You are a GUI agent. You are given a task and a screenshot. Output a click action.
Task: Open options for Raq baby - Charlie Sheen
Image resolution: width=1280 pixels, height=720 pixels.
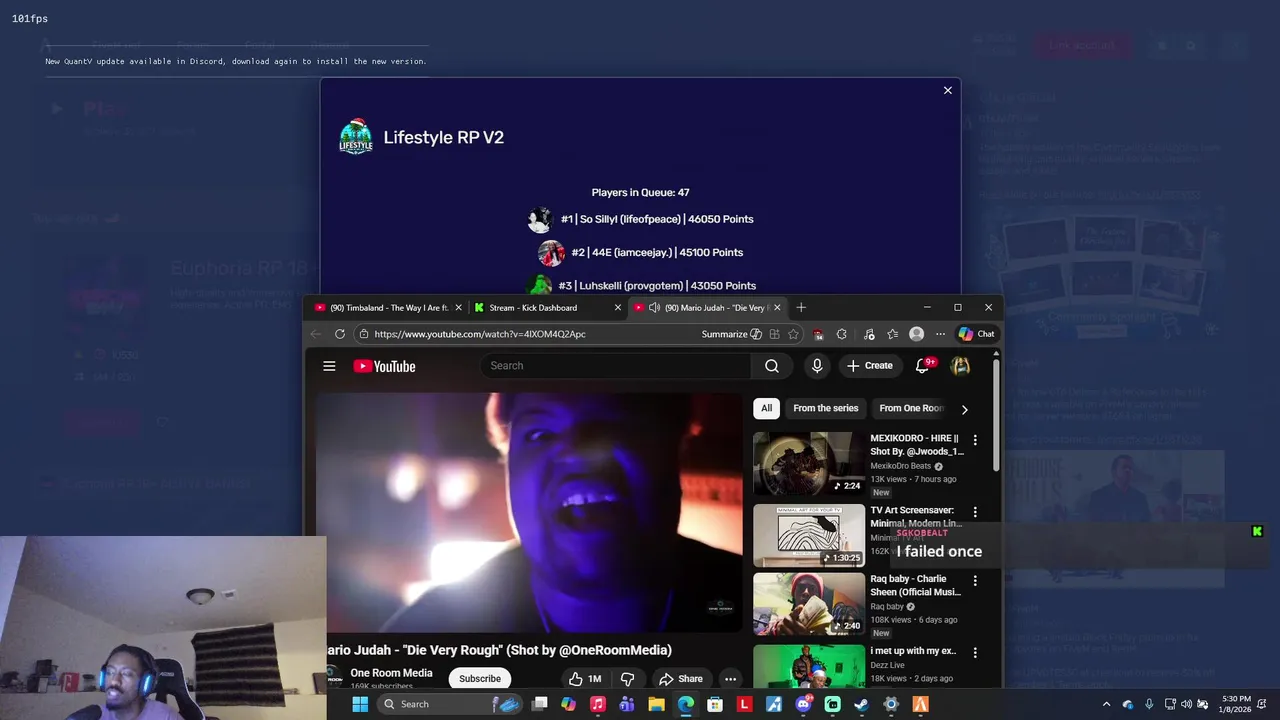point(975,580)
